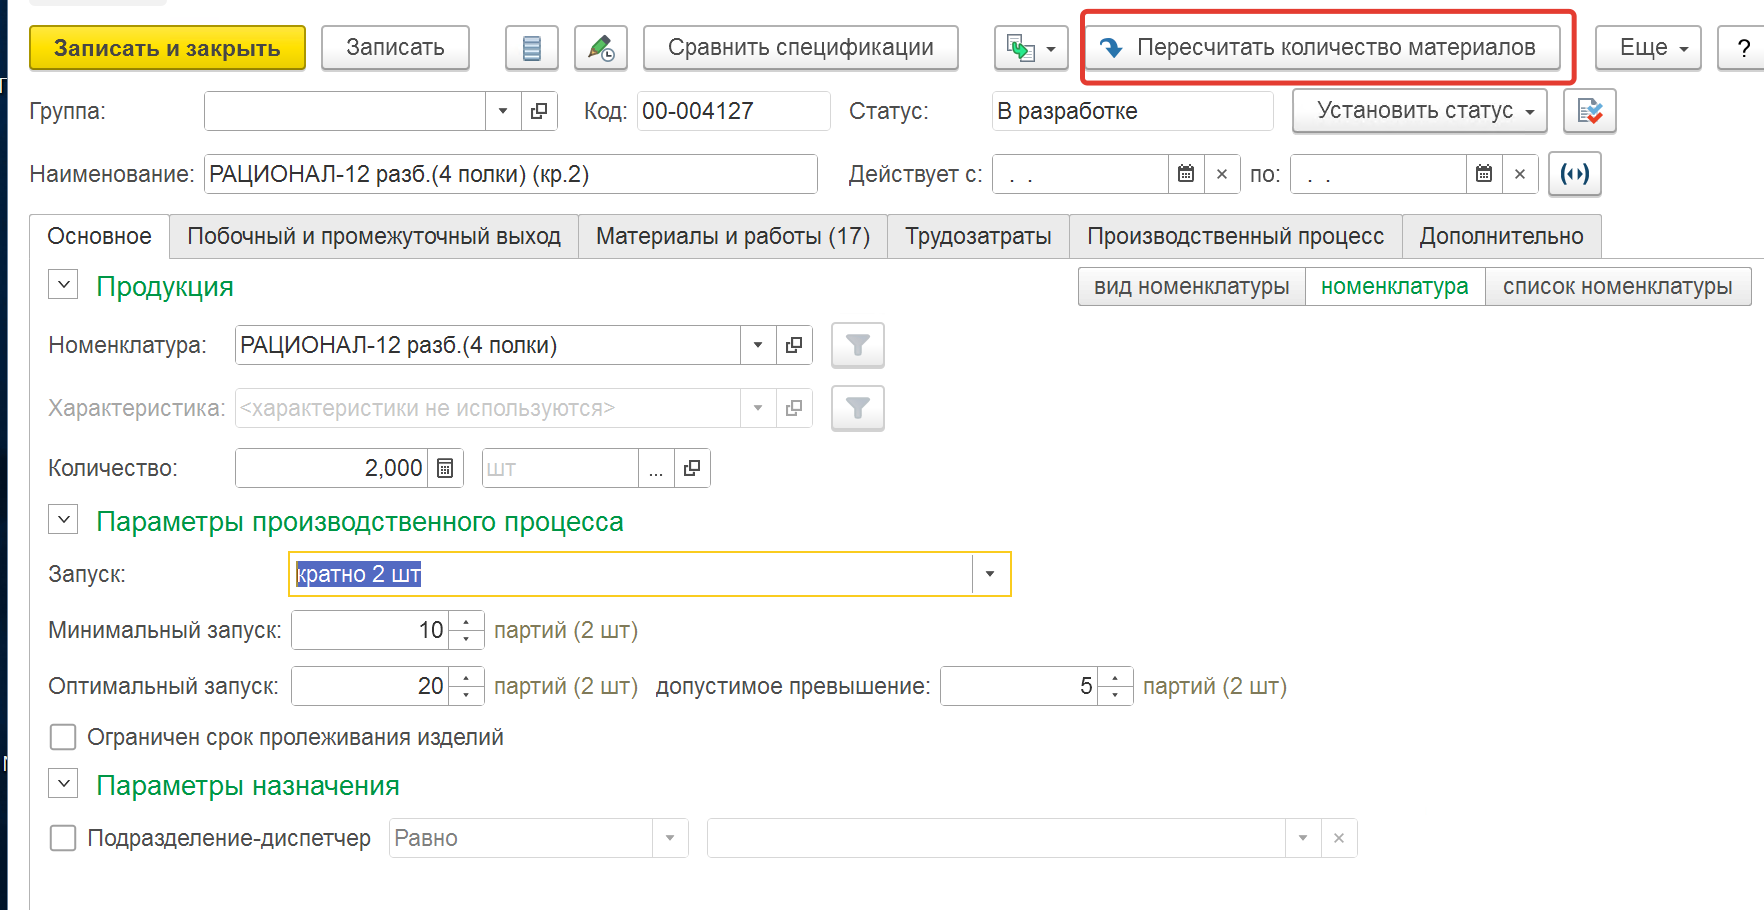1764x910 pixels.
Task: Check the Подразделение-диспетчер checkbox
Action: [63, 838]
